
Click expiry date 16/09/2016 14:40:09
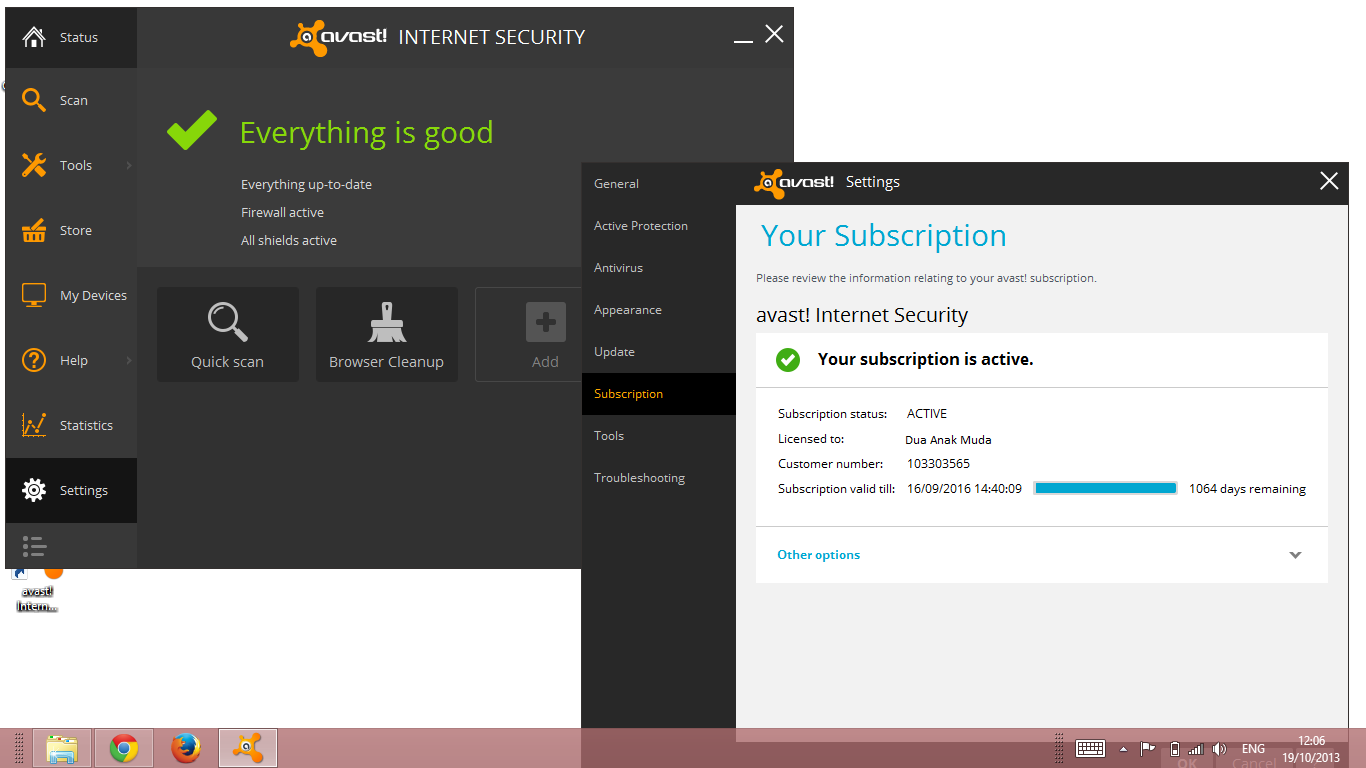pos(964,489)
